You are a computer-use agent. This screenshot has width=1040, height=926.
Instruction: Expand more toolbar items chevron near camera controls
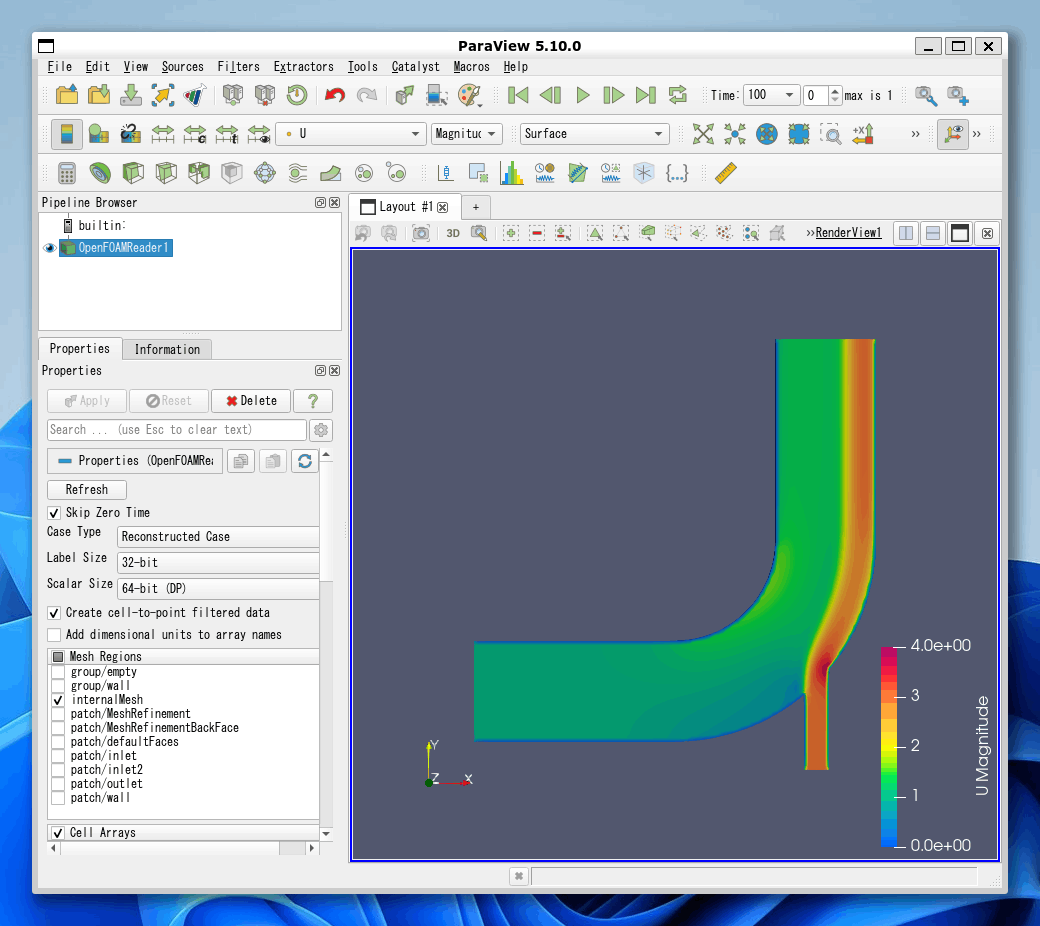(915, 134)
